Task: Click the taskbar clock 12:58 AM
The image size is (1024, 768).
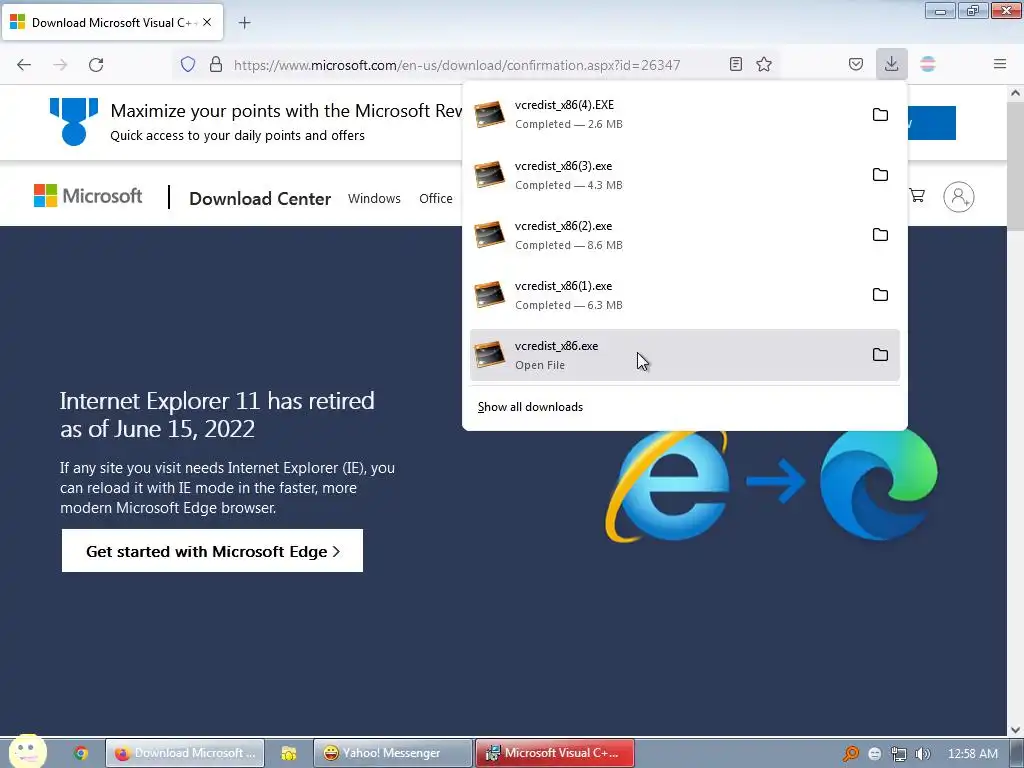Action: pyautogui.click(x=972, y=754)
